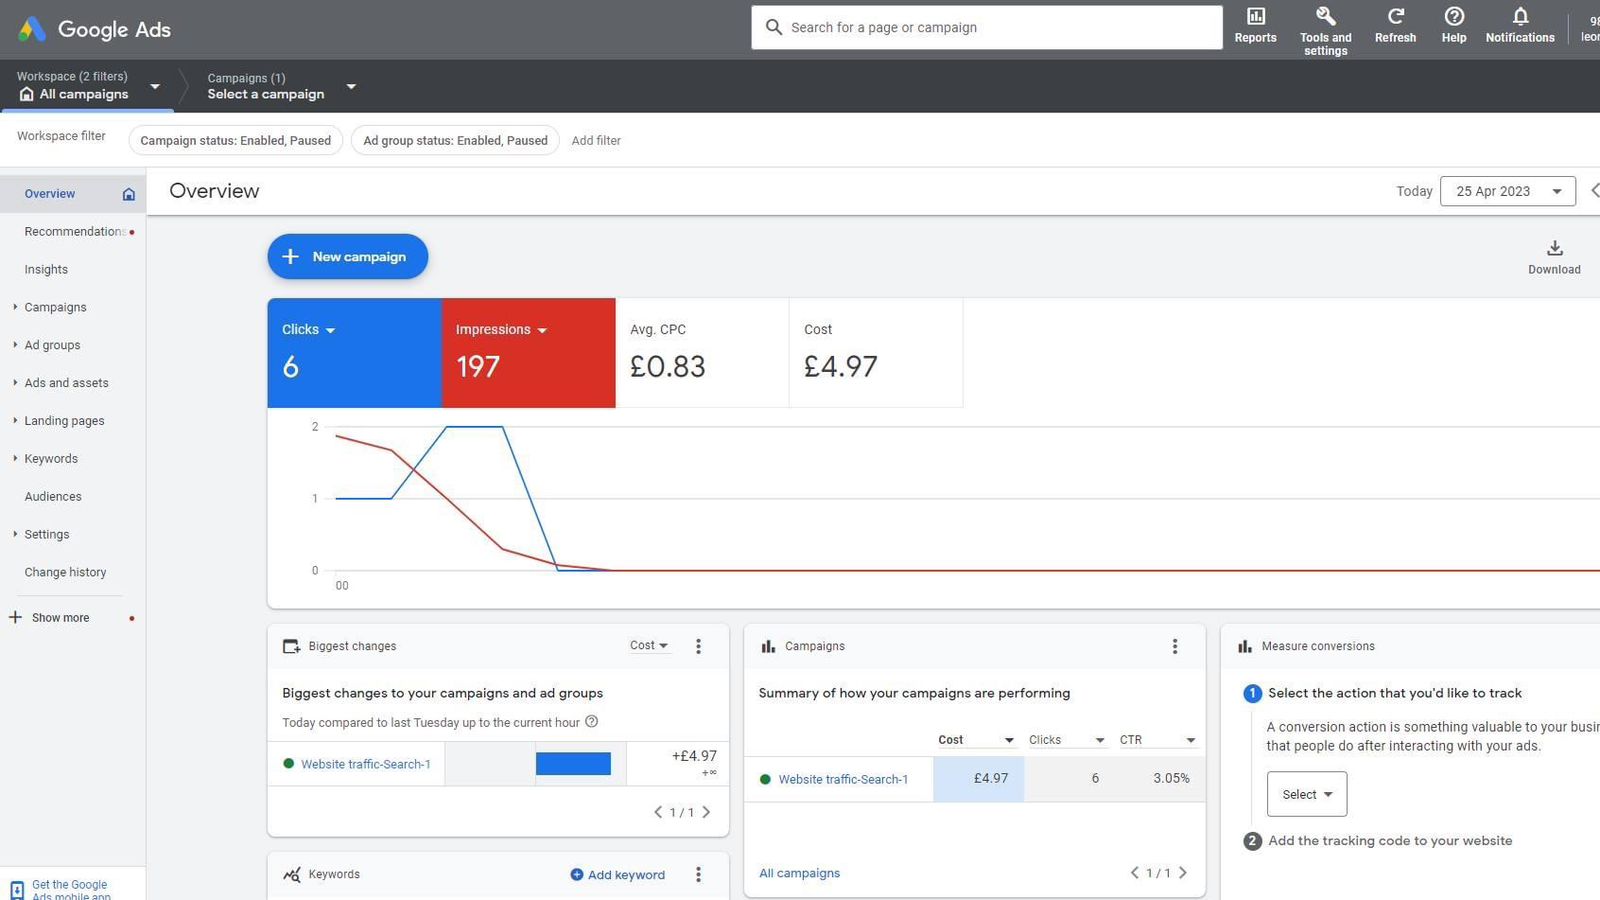The height and width of the screenshot is (900, 1600).
Task: Click the Ad group status filter chip
Action: (455, 141)
